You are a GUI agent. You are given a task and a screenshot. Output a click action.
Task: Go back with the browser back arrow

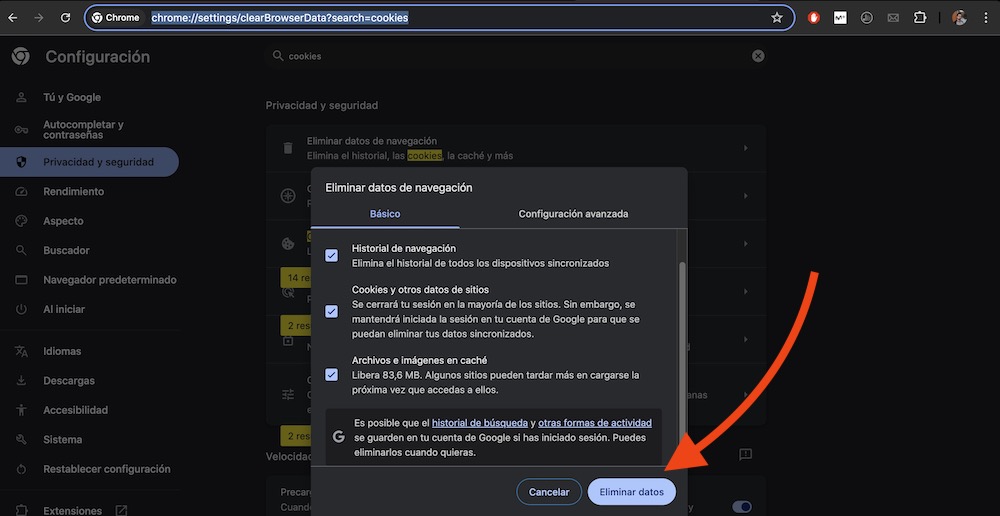click(x=13, y=18)
